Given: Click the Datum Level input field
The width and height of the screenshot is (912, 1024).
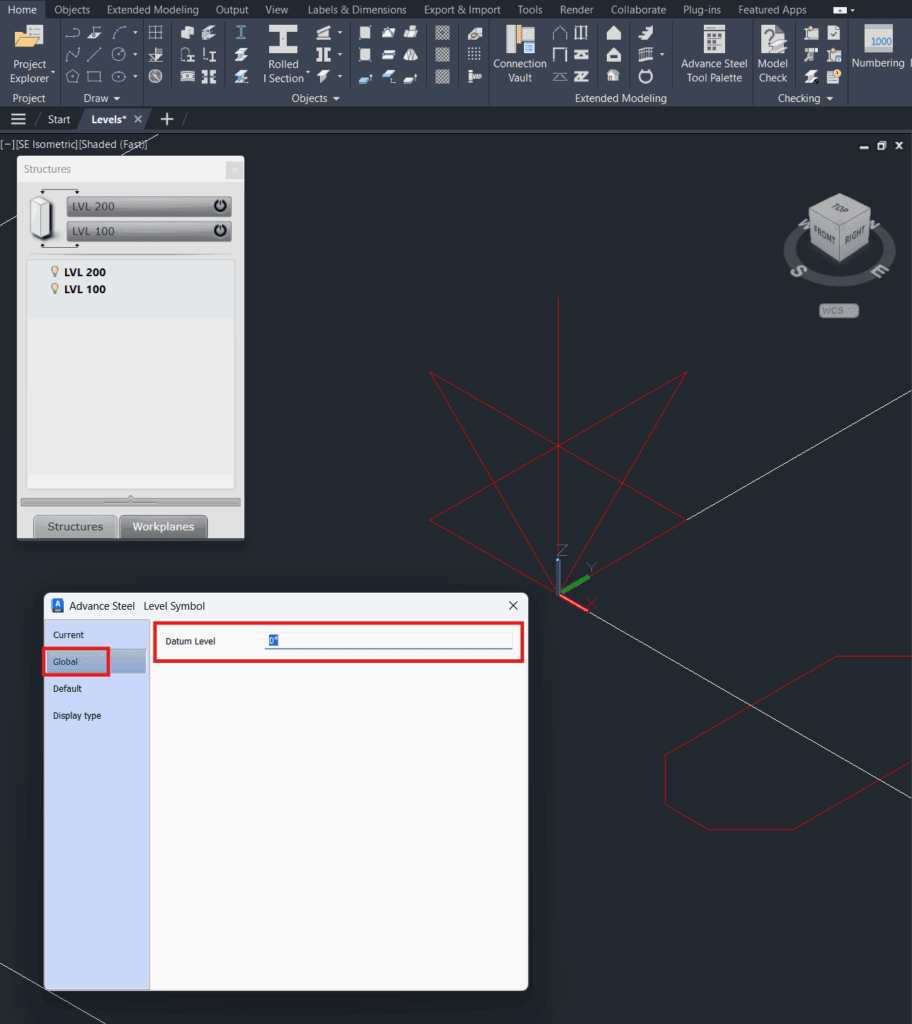Looking at the screenshot, I should coord(390,641).
